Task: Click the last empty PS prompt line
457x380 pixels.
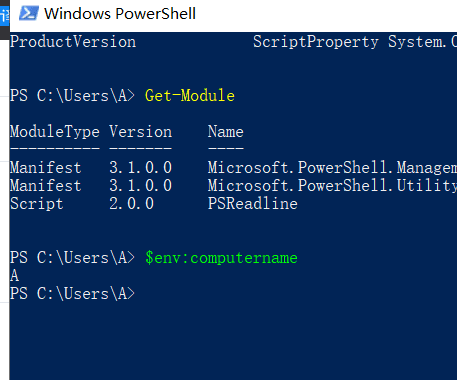Action: coord(72,294)
